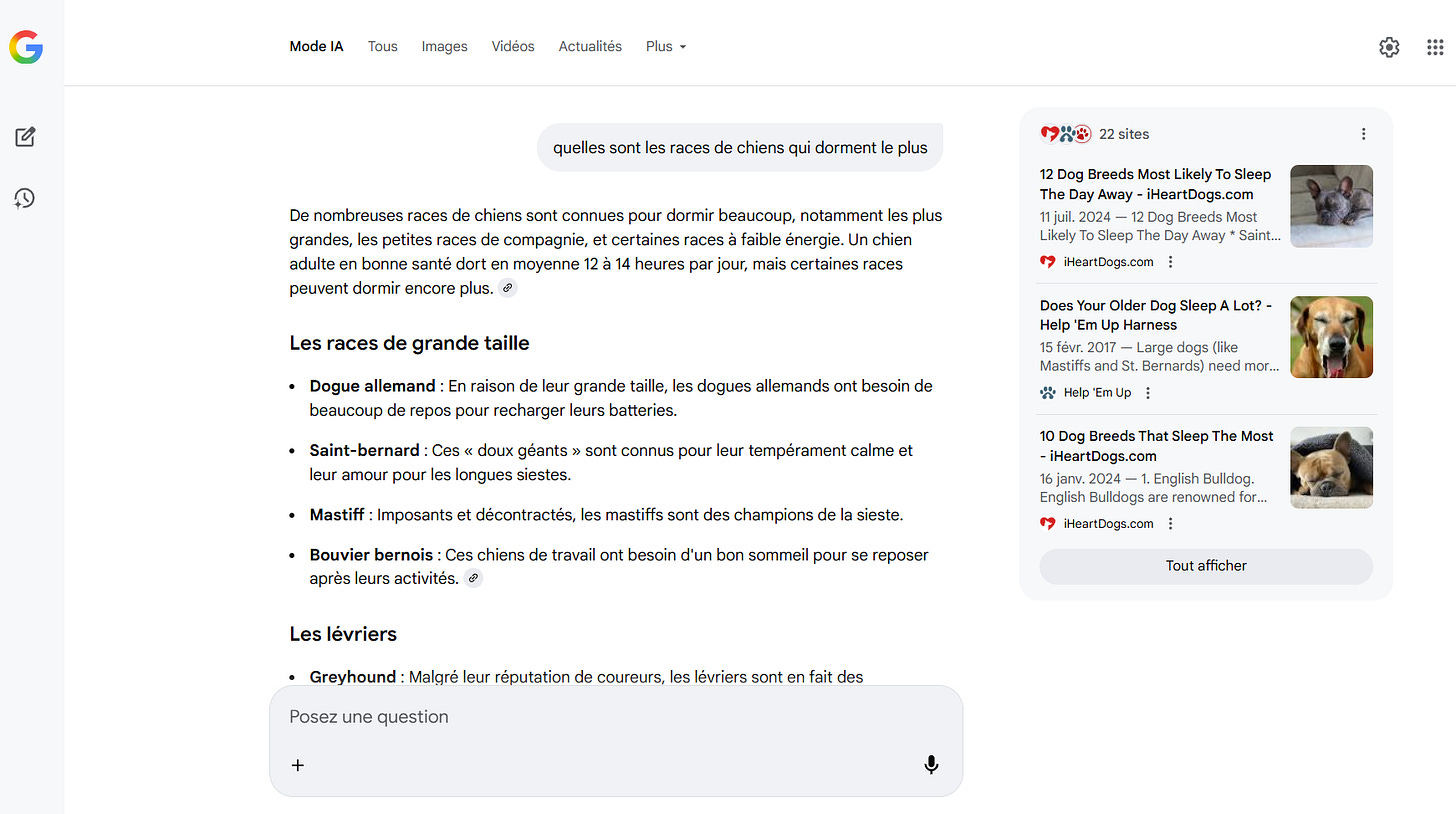
Task: Expand the Plus dropdown menu
Action: [666, 47]
